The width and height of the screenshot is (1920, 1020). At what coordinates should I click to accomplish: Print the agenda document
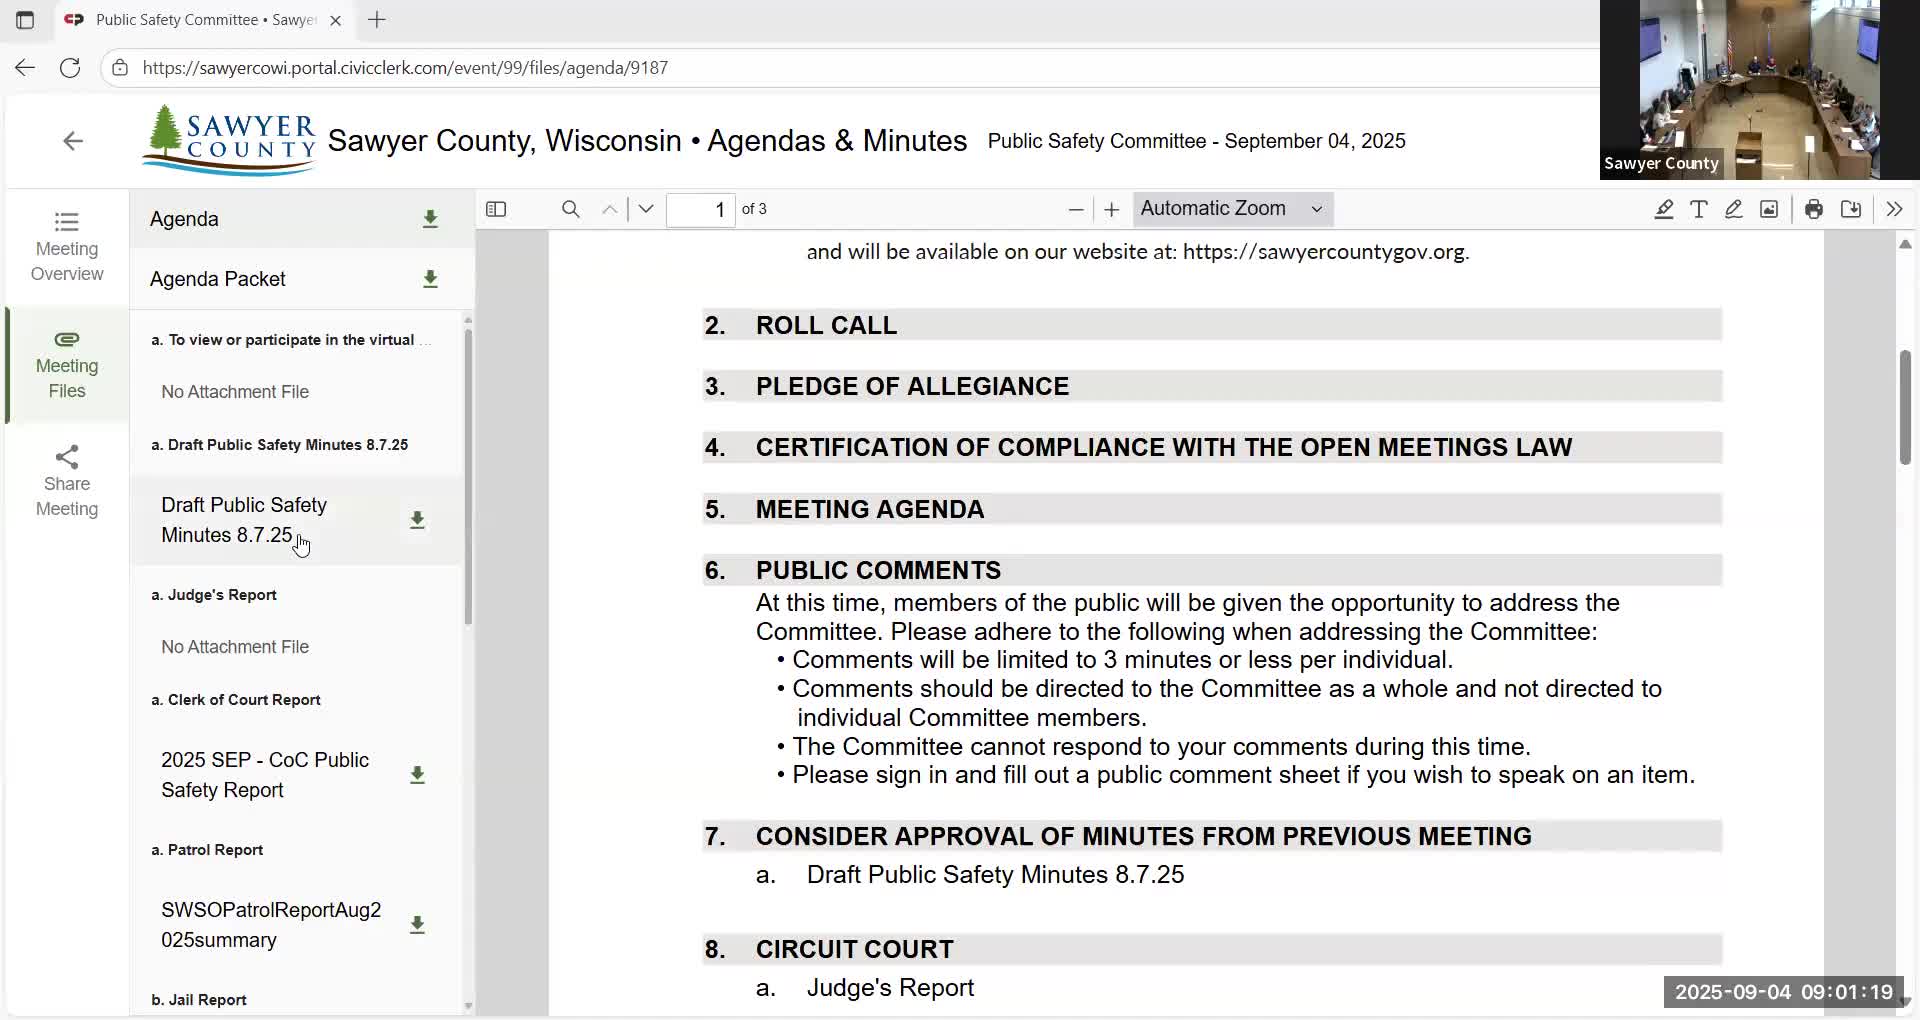[x=1814, y=209]
